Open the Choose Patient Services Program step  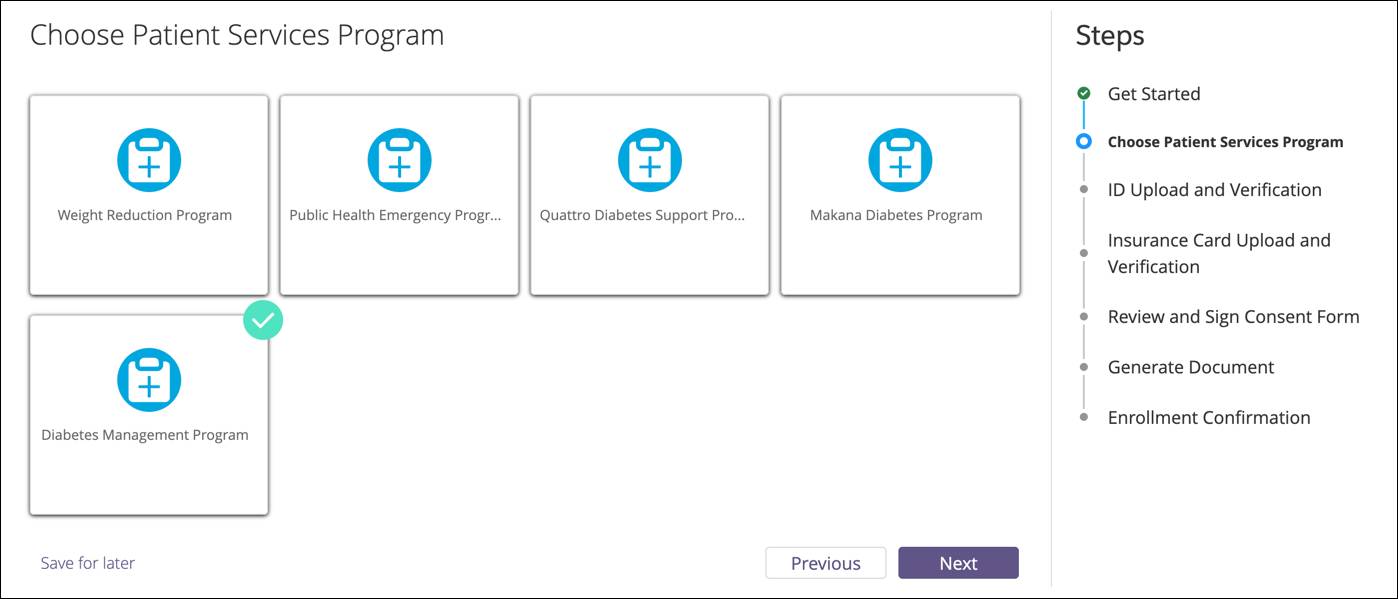[x=1226, y=142]
